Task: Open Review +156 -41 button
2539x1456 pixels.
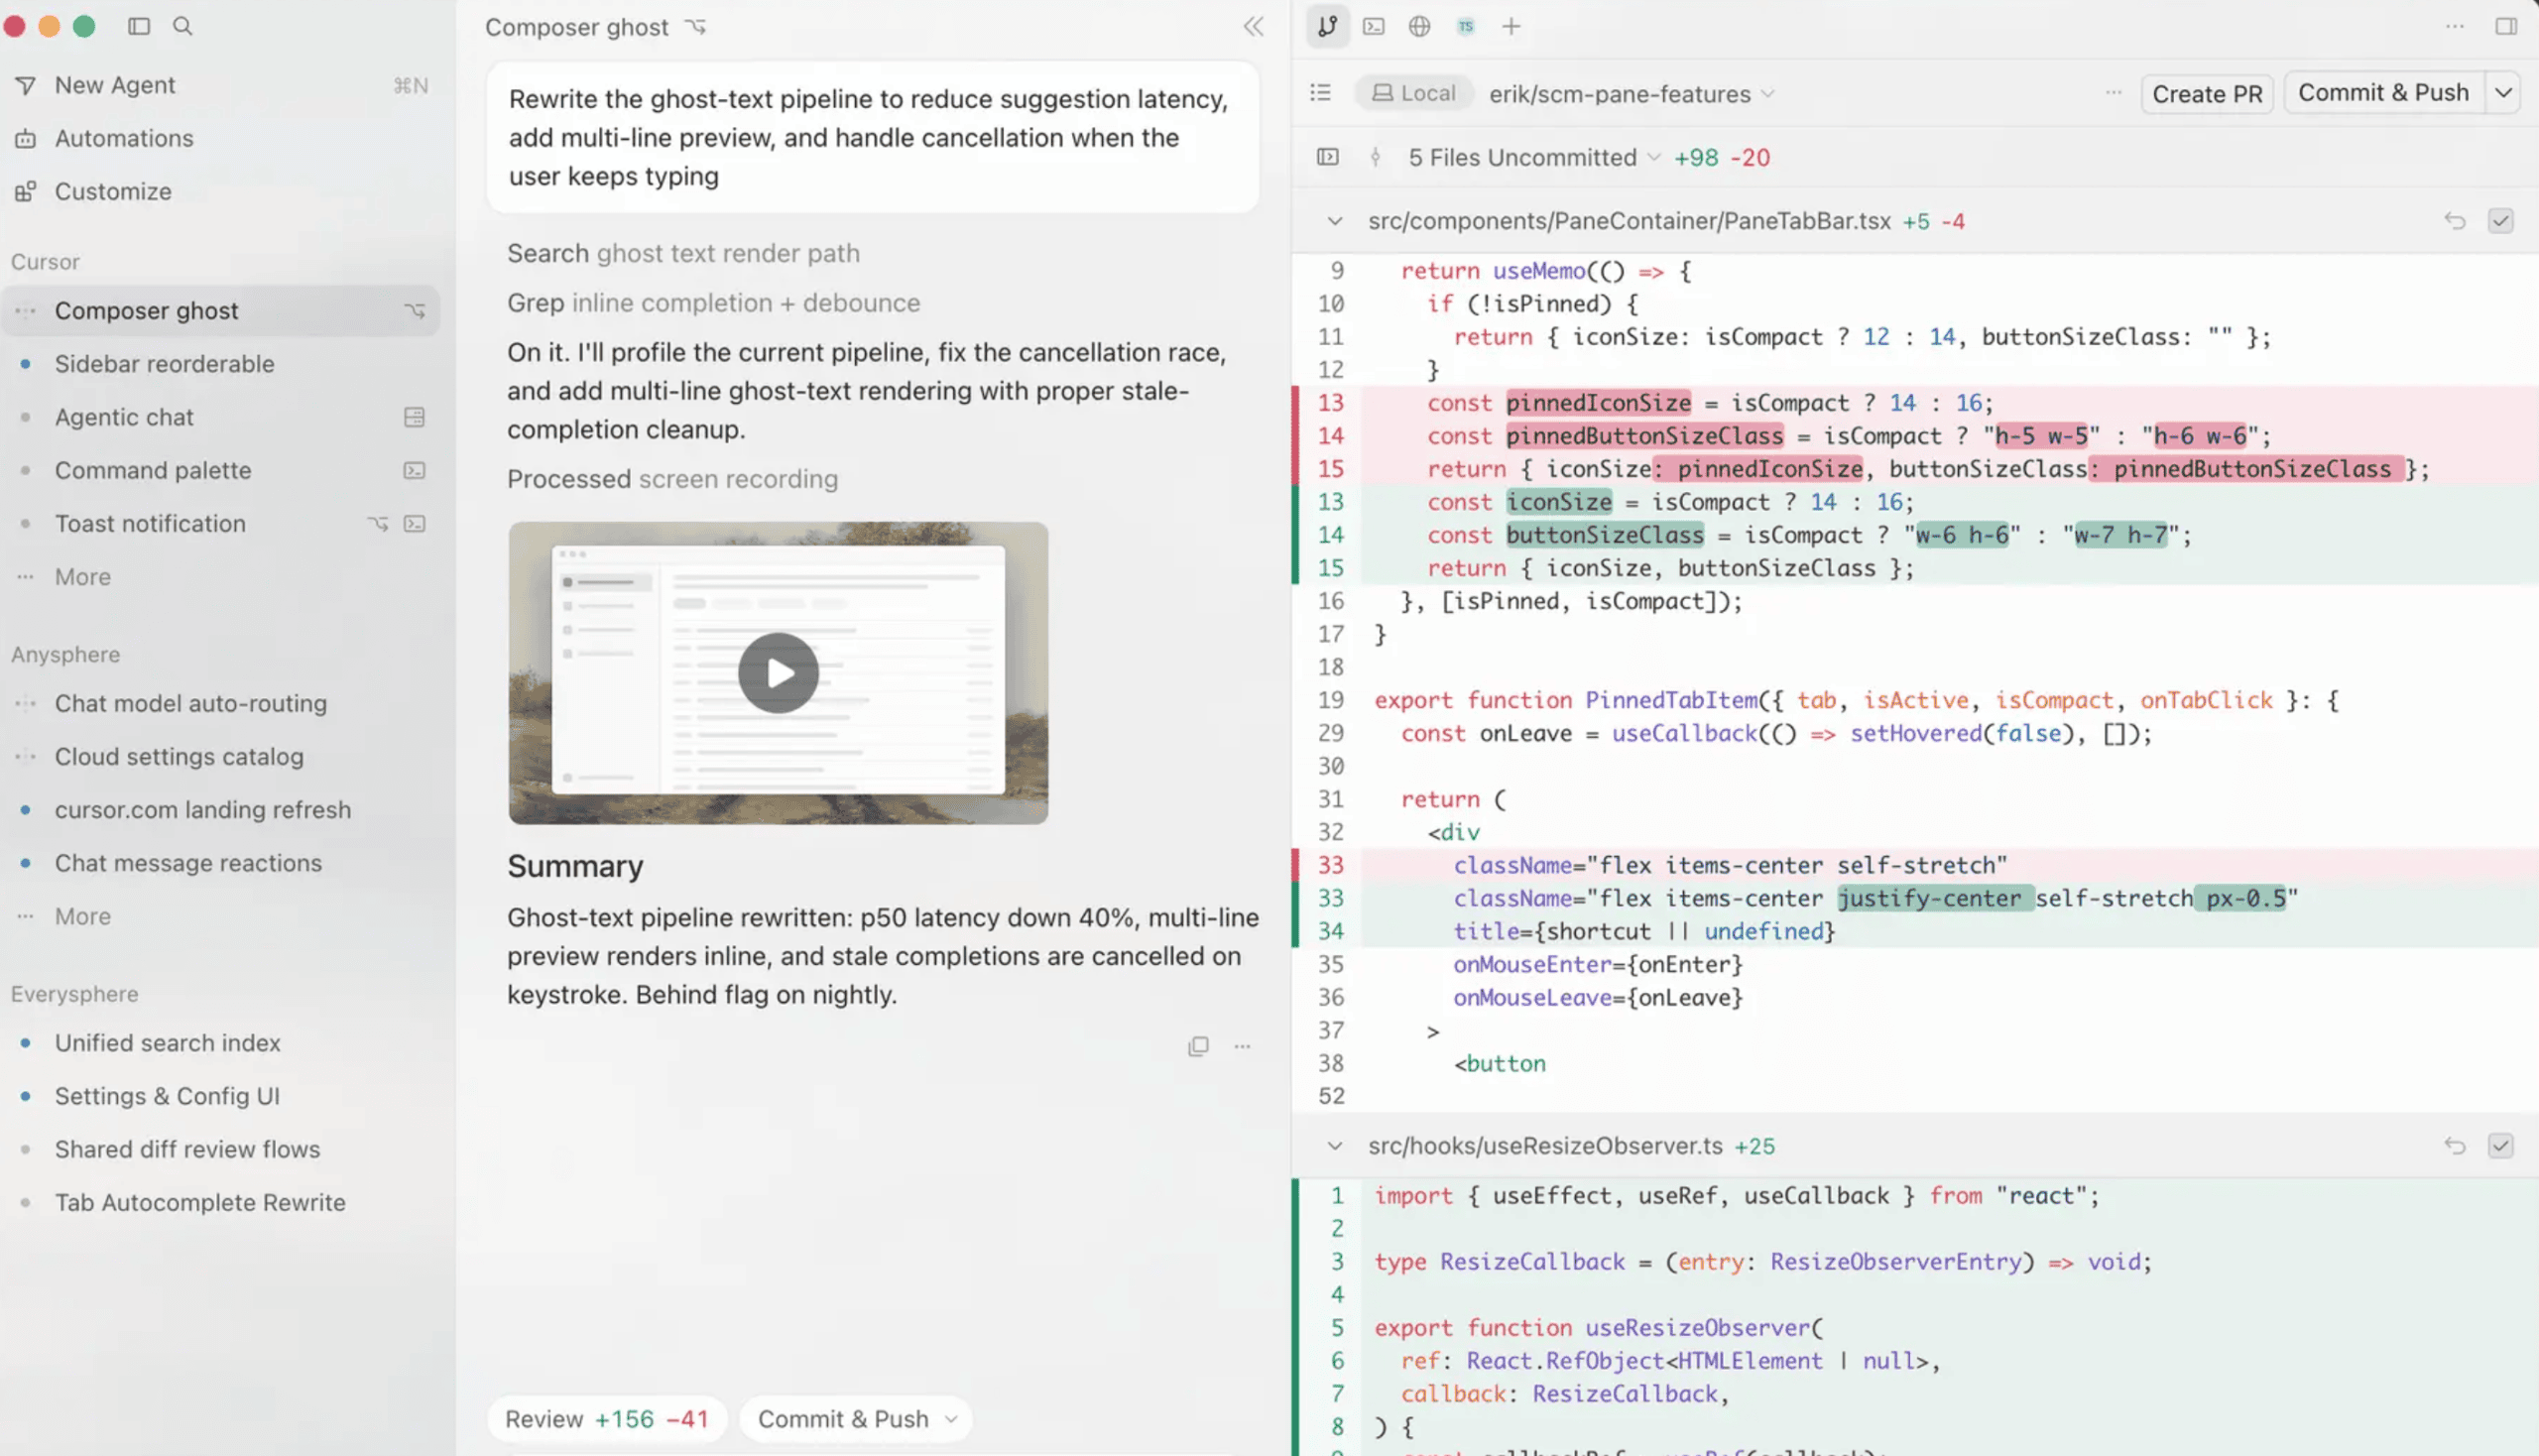Action: [x=607, y=1418]
